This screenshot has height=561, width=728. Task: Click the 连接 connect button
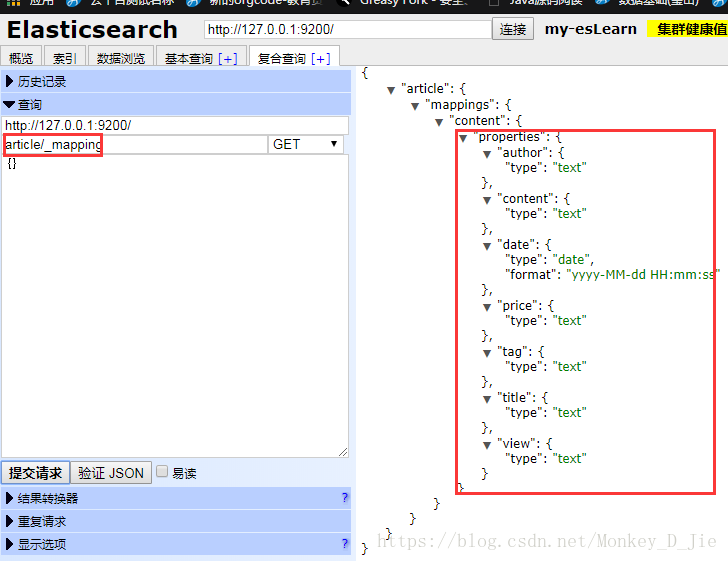(x=513, y=29)
